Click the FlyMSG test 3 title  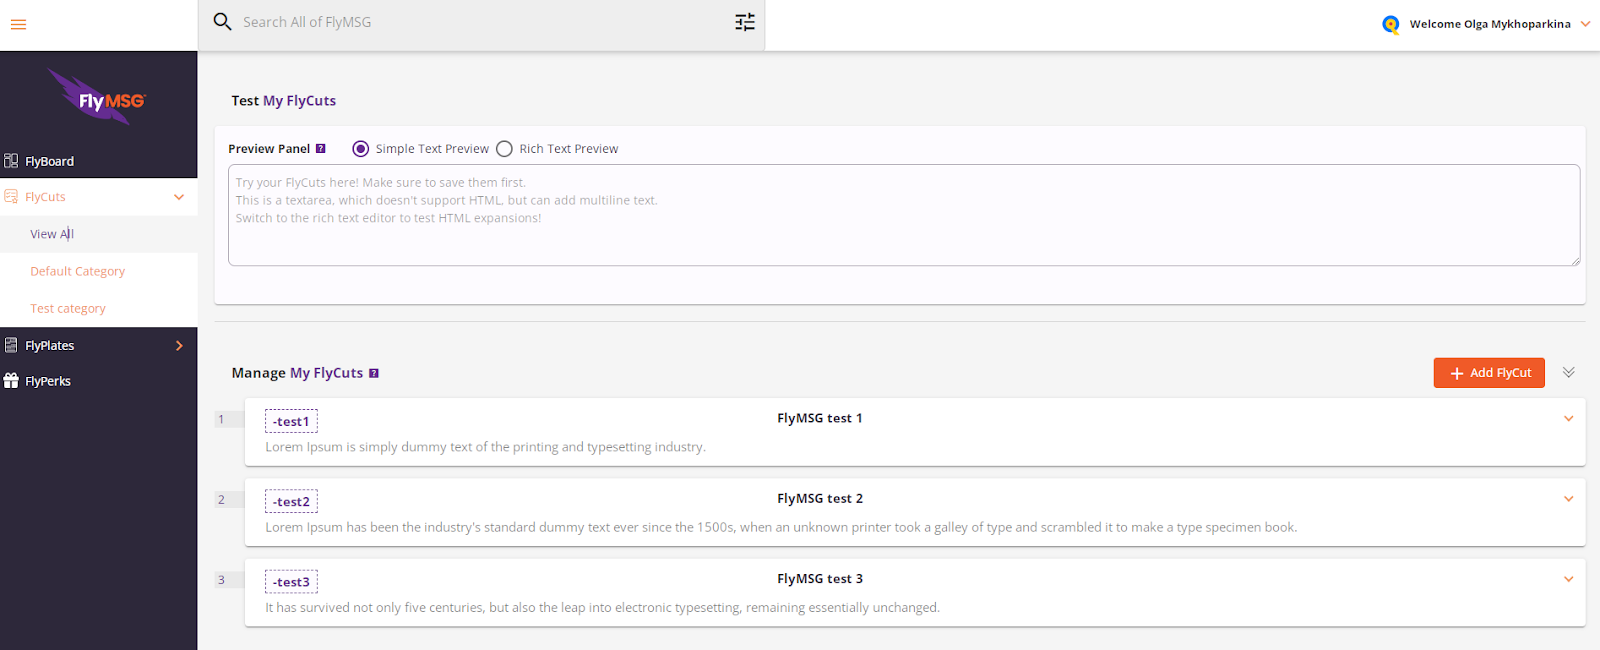point(820,578)
